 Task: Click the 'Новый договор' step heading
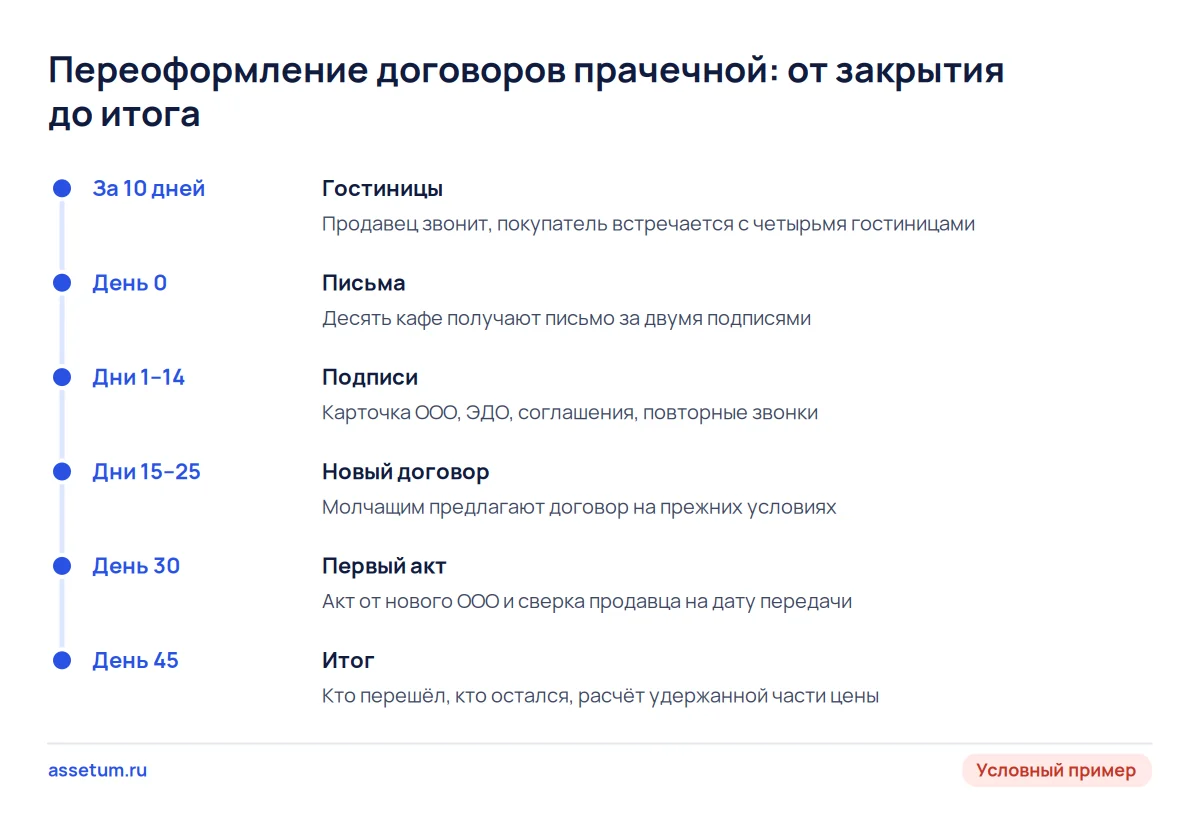(x=406, y=472)
